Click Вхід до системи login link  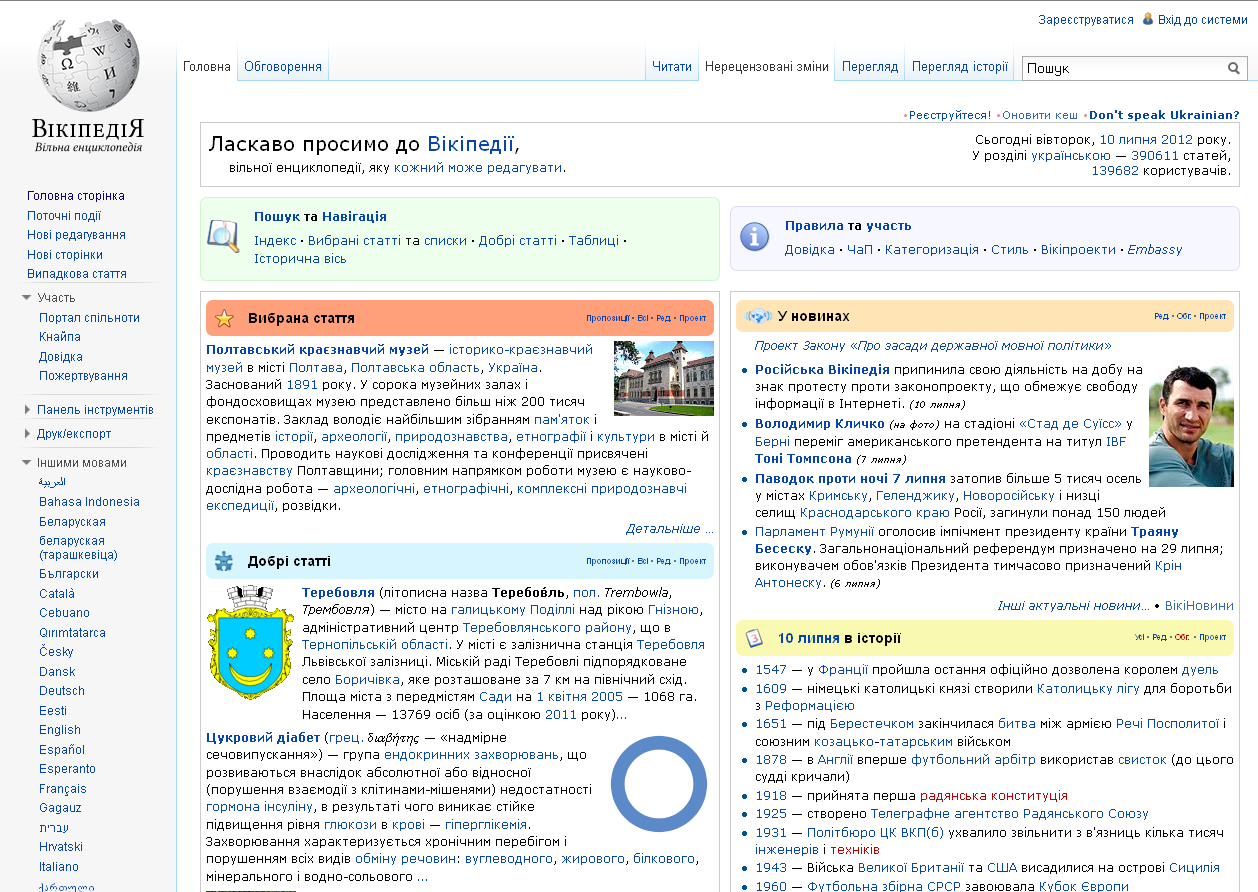(x=1203, y=20)
